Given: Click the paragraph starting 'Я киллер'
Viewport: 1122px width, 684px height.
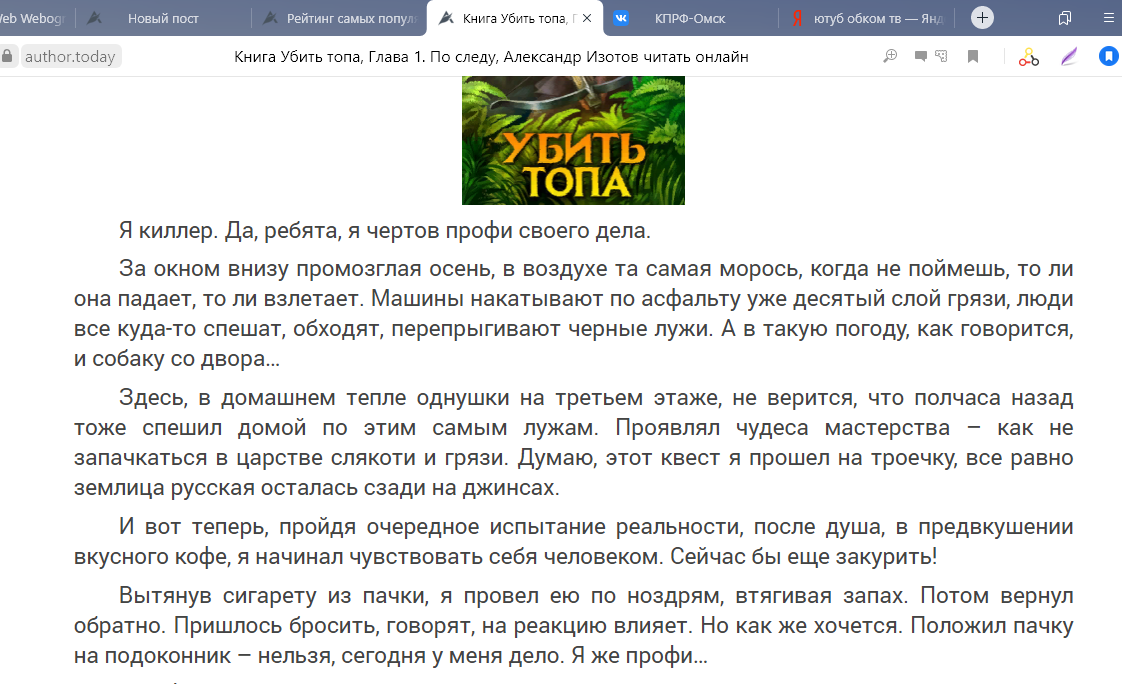Looking at the screenshot, I should (x=384, y=231).
